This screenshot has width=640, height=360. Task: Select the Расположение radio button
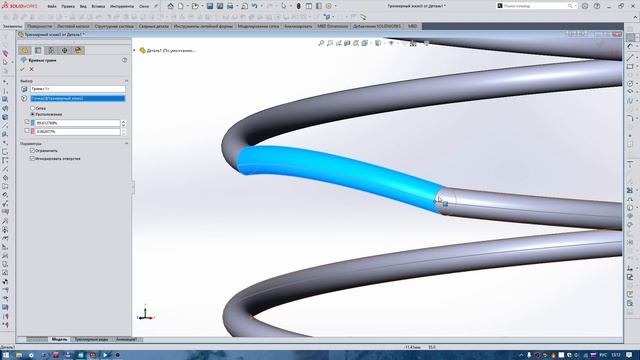(x=33, y=114)
